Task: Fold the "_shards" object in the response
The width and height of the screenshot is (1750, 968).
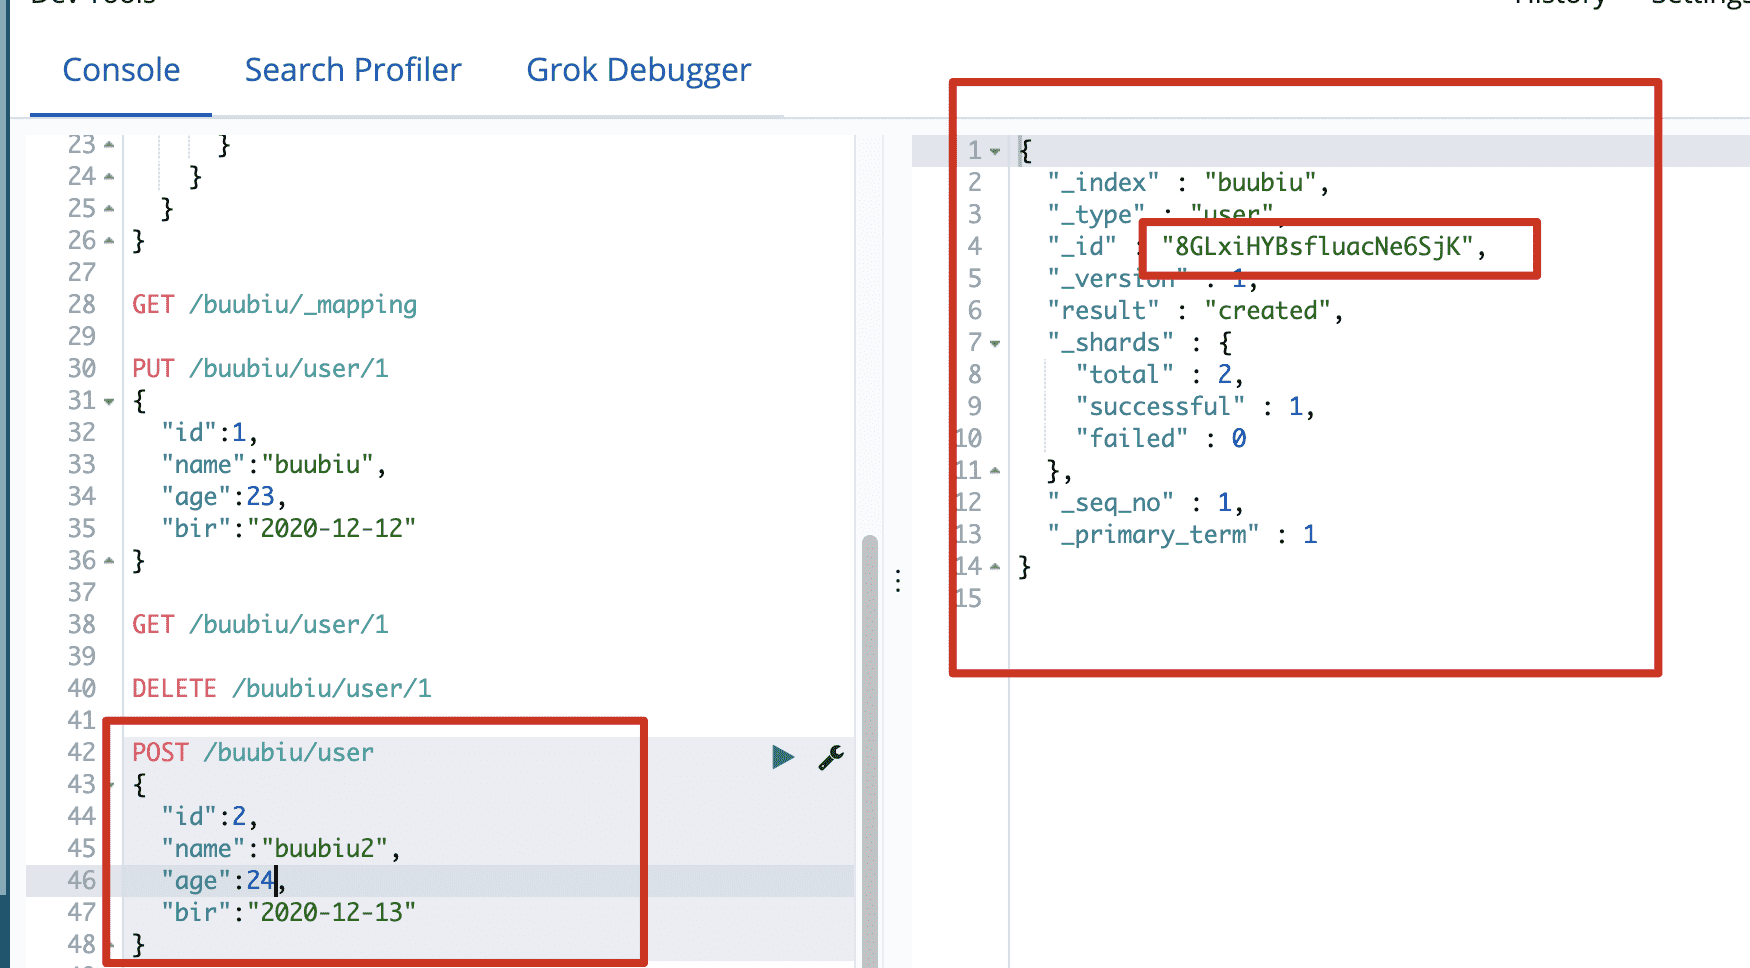Action: (995, 344)
